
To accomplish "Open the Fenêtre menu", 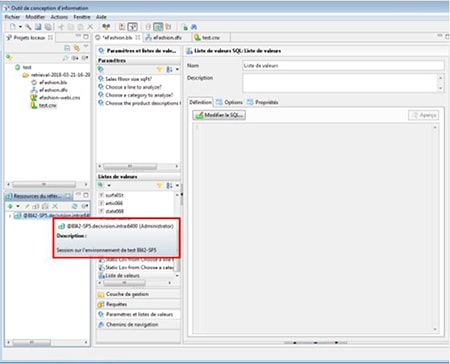I will [82, 17].
